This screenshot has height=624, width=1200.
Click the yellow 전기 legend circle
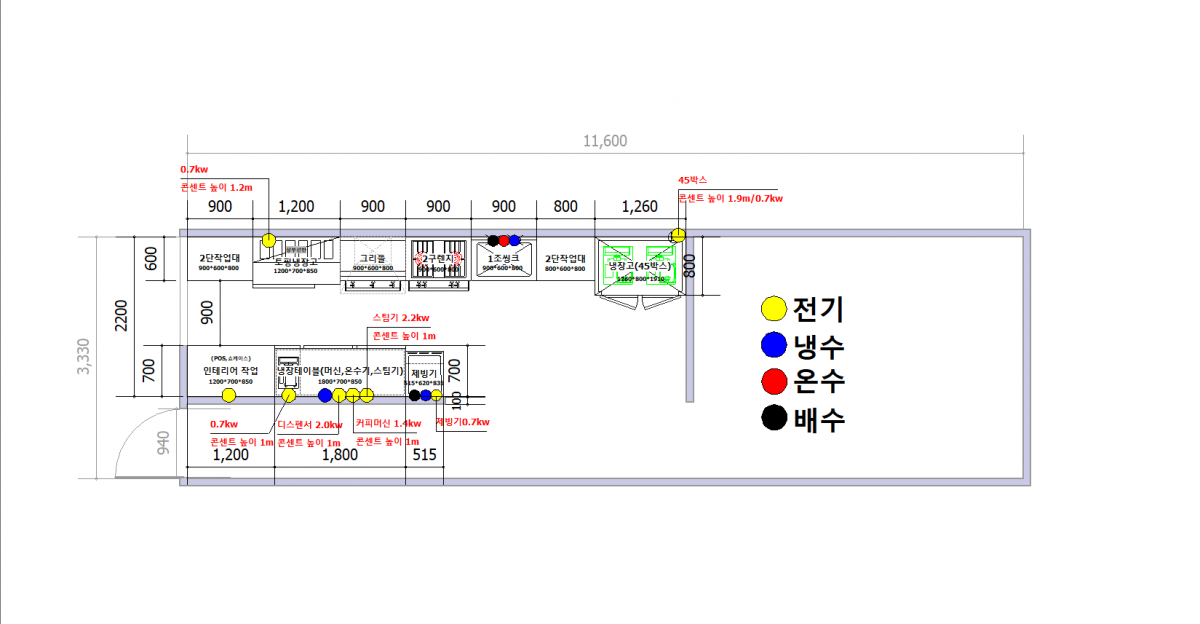(x=773, y=309)
